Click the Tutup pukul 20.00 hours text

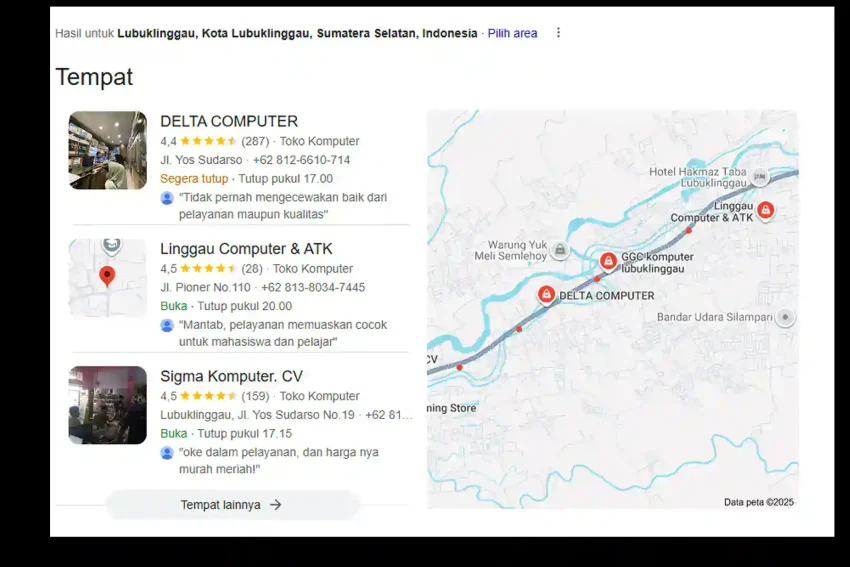click(244, 306)
